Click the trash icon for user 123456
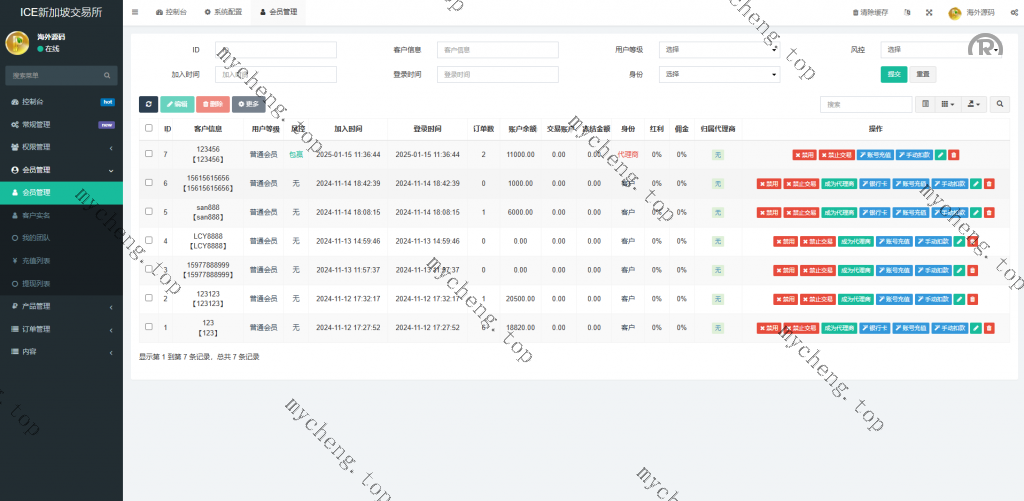 click(x=953, y=155)
